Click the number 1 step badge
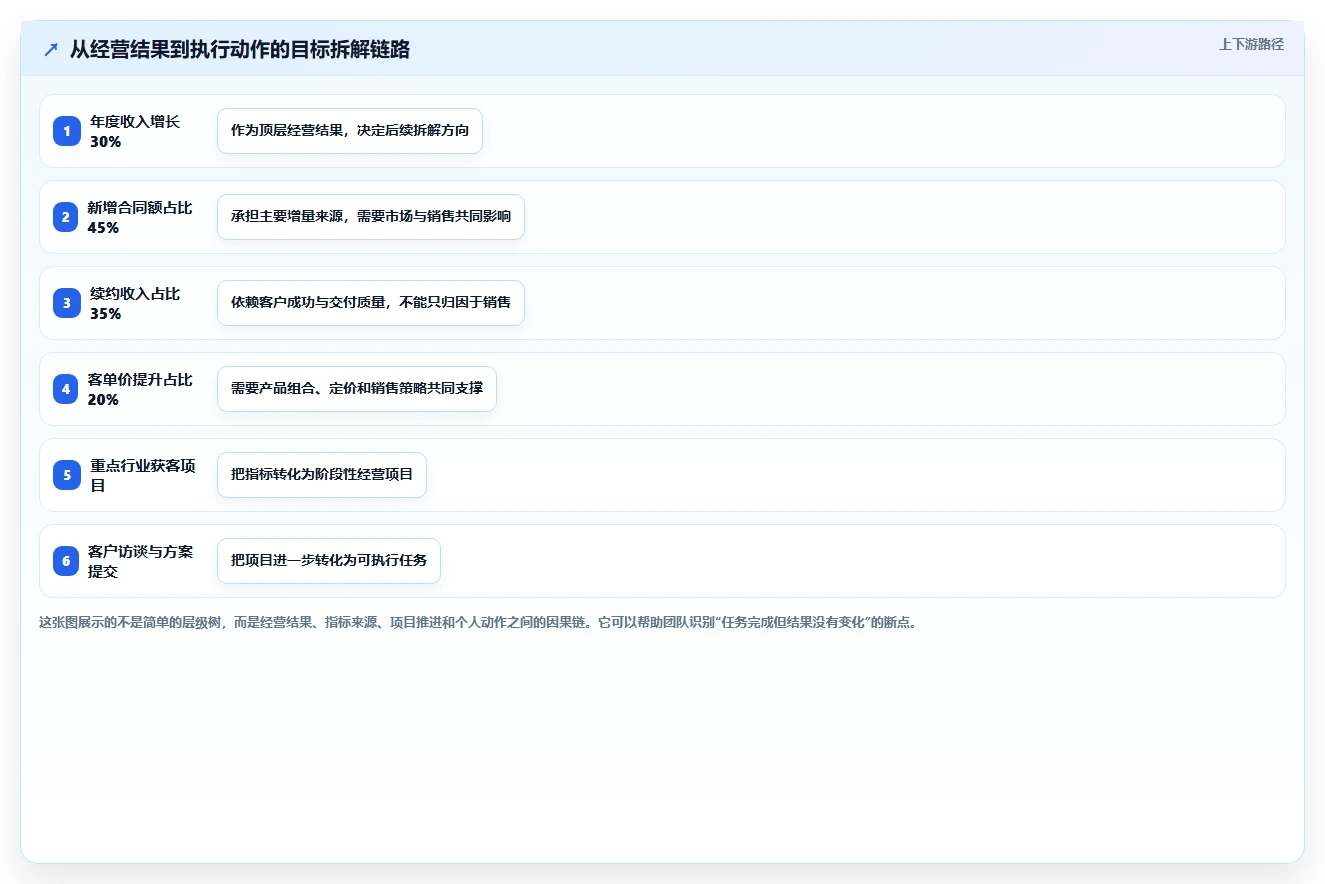1325x884 pixels. [67, 131]
